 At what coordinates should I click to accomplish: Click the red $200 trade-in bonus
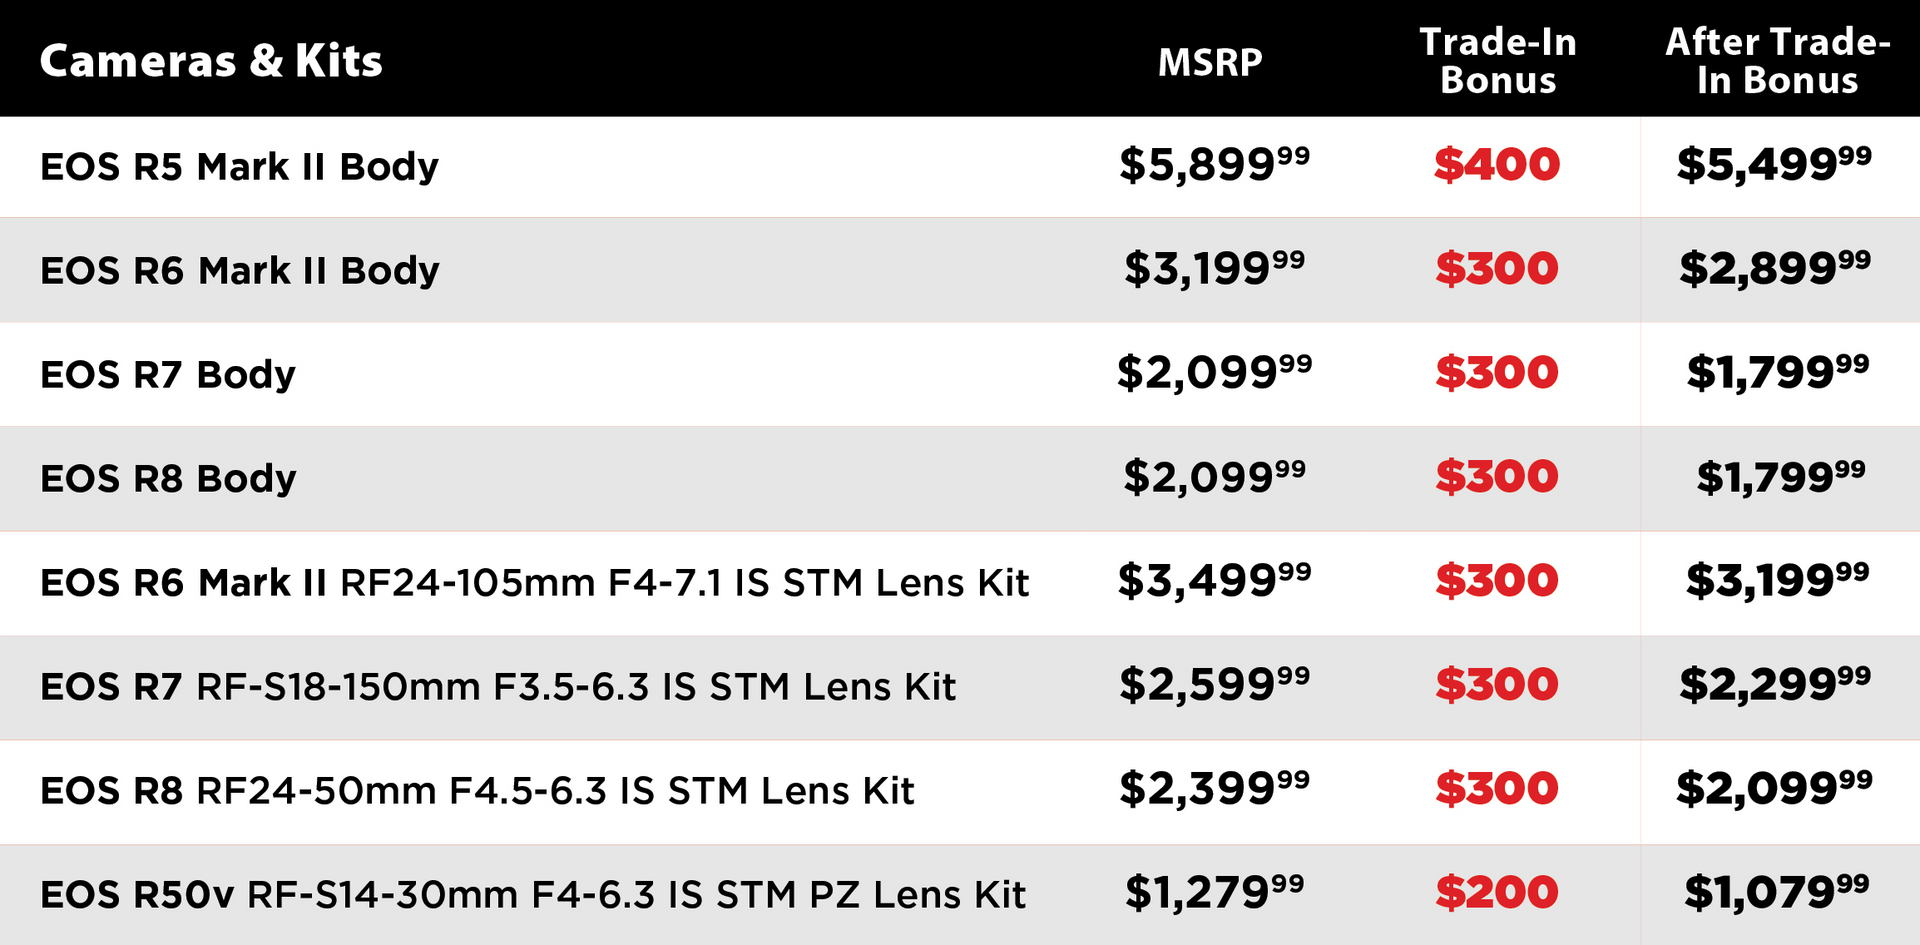tap(1497, 893)
